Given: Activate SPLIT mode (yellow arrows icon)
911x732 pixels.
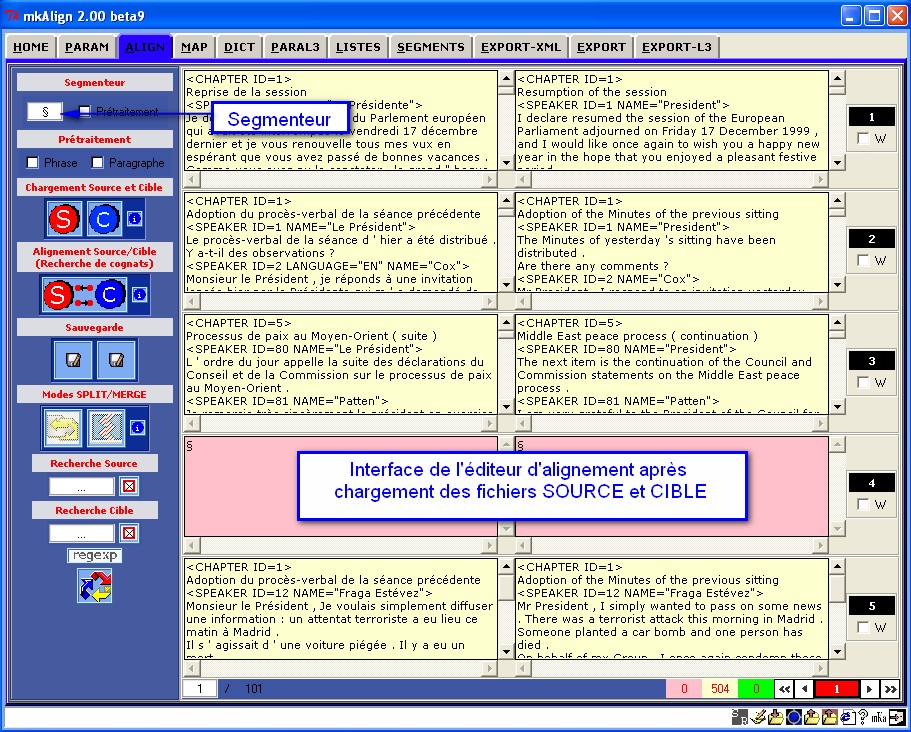Looking at the screenshot, I should [63, 428].
